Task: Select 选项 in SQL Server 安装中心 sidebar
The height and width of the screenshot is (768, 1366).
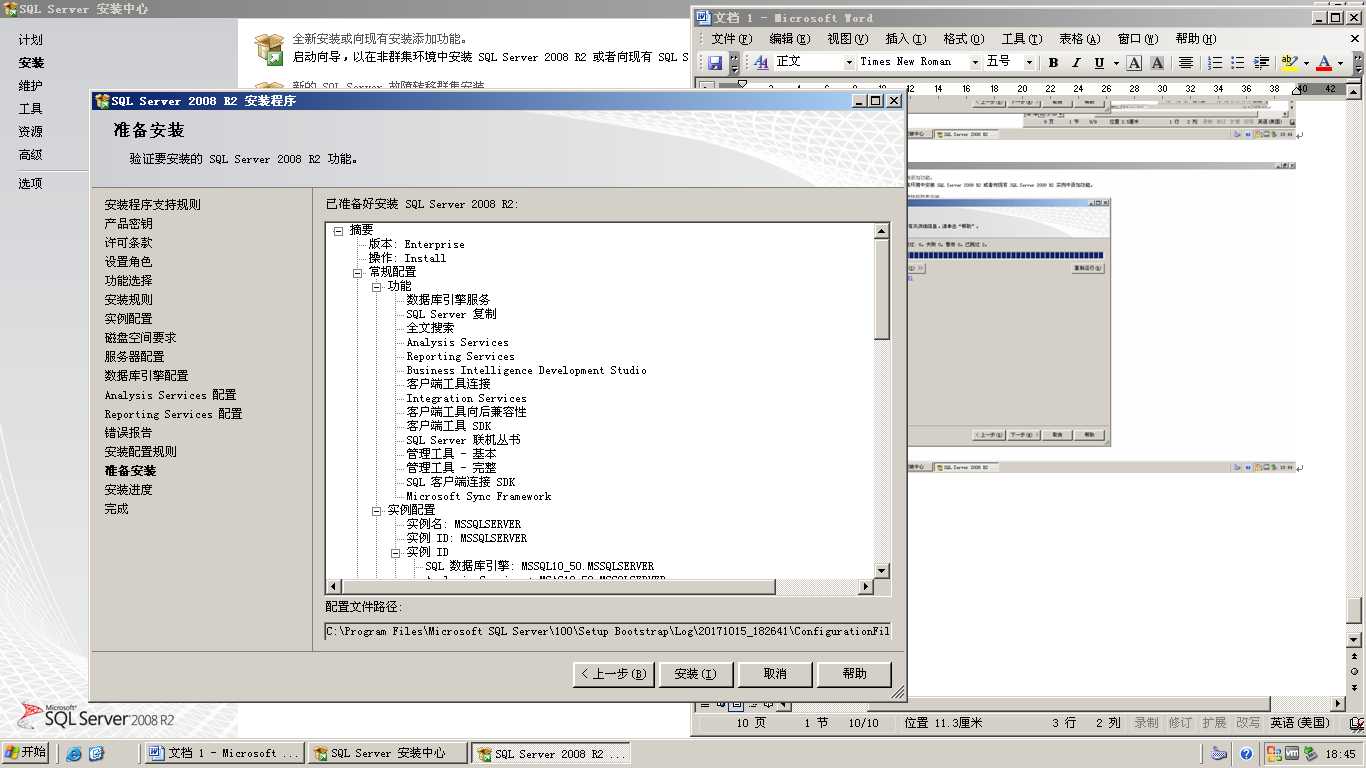Action: (31, 184)
